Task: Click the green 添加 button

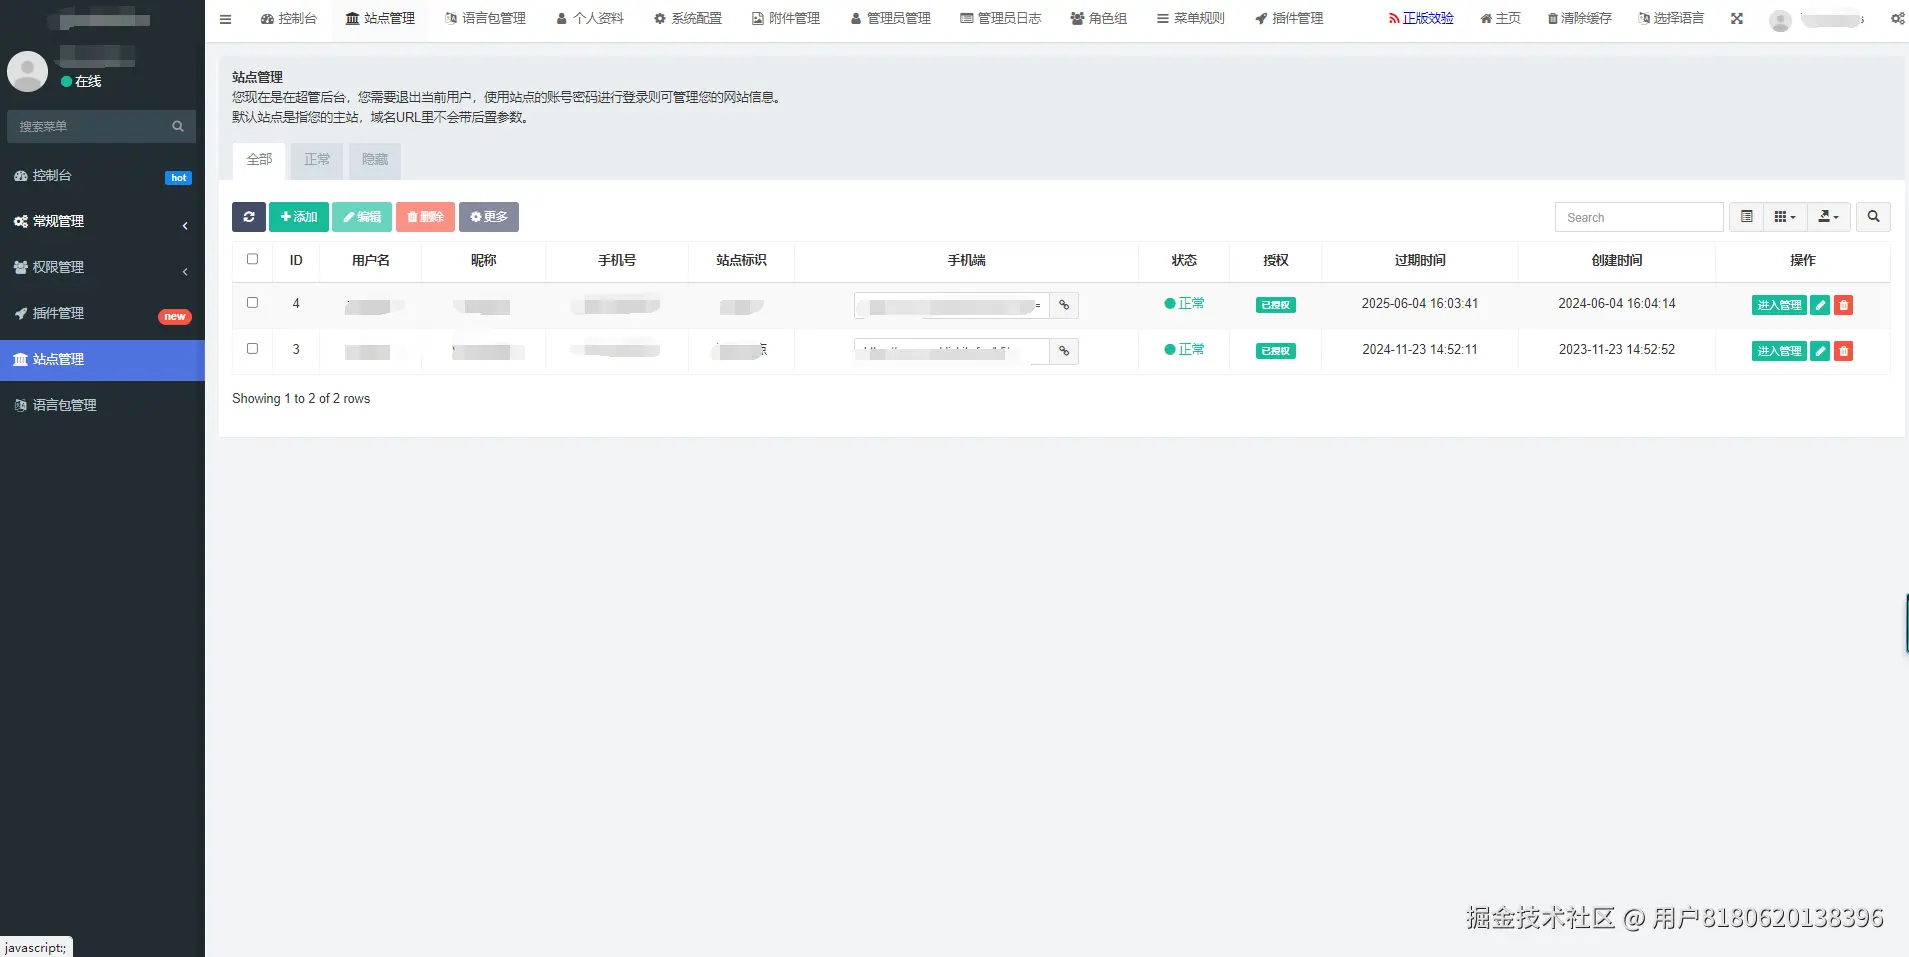Action: (x=299, y=217)
